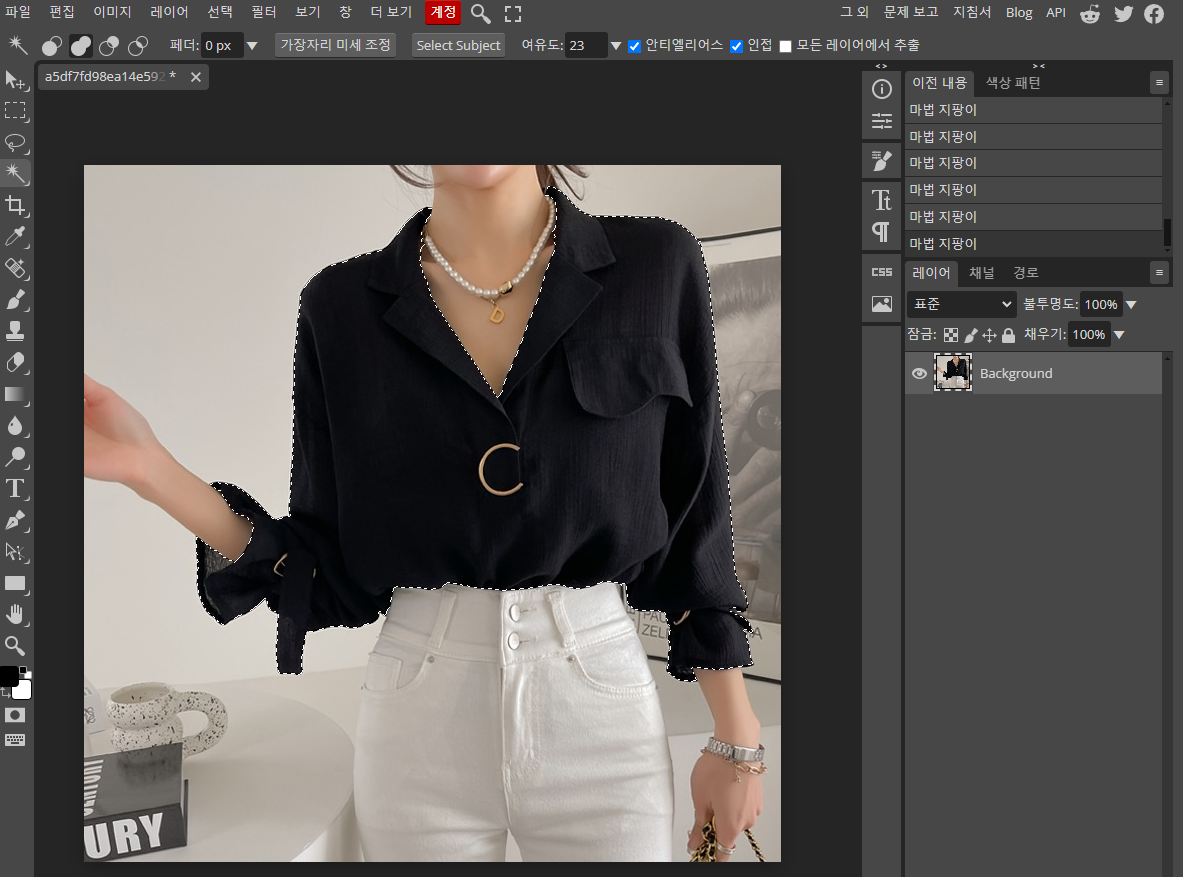Screen dimensions: 1183x877
Task: Set selection mode to New selection
Action: 52,46
